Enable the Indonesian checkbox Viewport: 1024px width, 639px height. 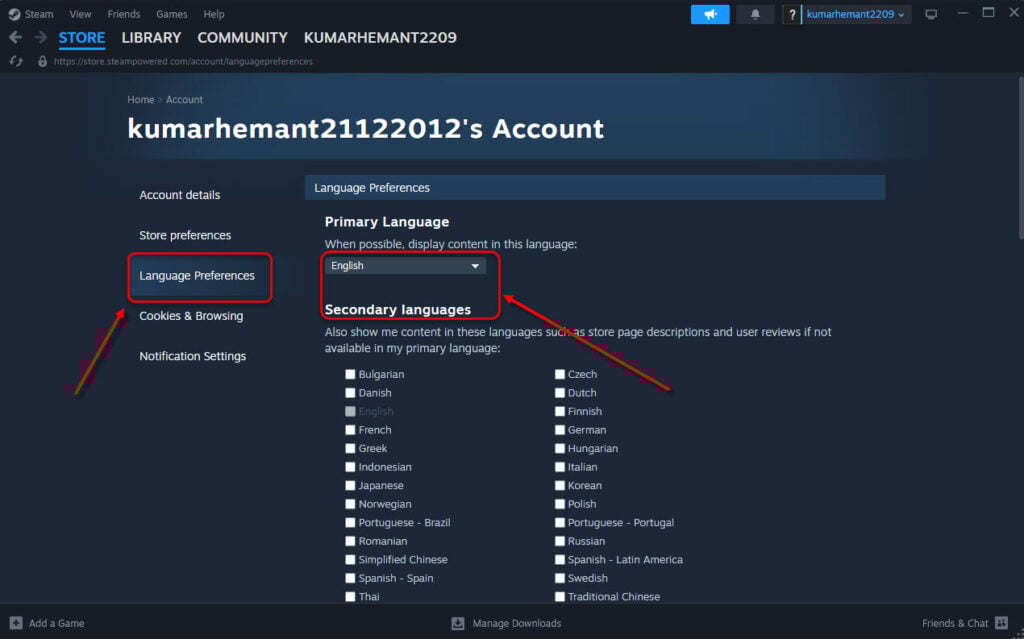click(x=350, y=467)
